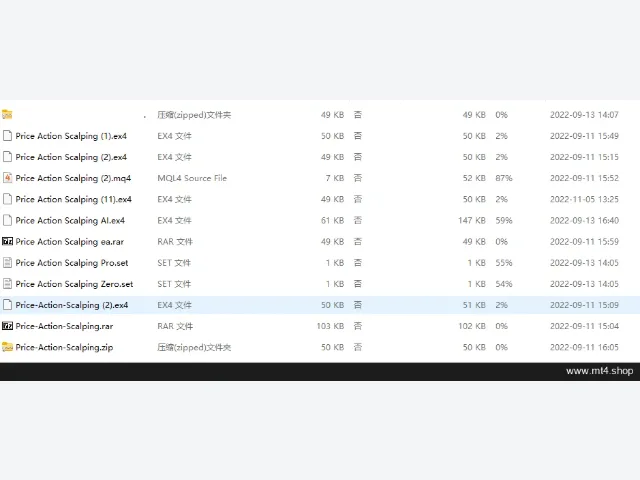Click the 87% ratio cell
Image resolution: width=640 pixels, height=480 pixels.
click(504, 178)
